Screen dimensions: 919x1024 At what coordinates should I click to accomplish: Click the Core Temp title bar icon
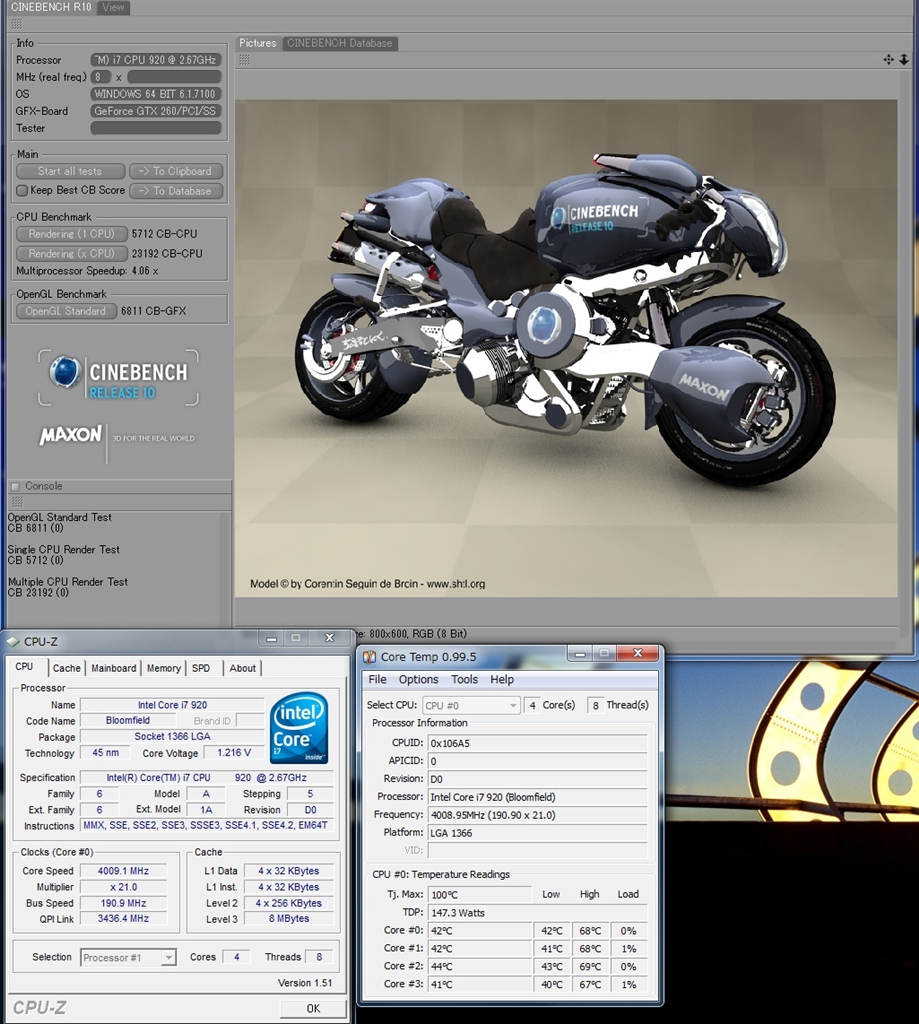click(x=369, y=657)
